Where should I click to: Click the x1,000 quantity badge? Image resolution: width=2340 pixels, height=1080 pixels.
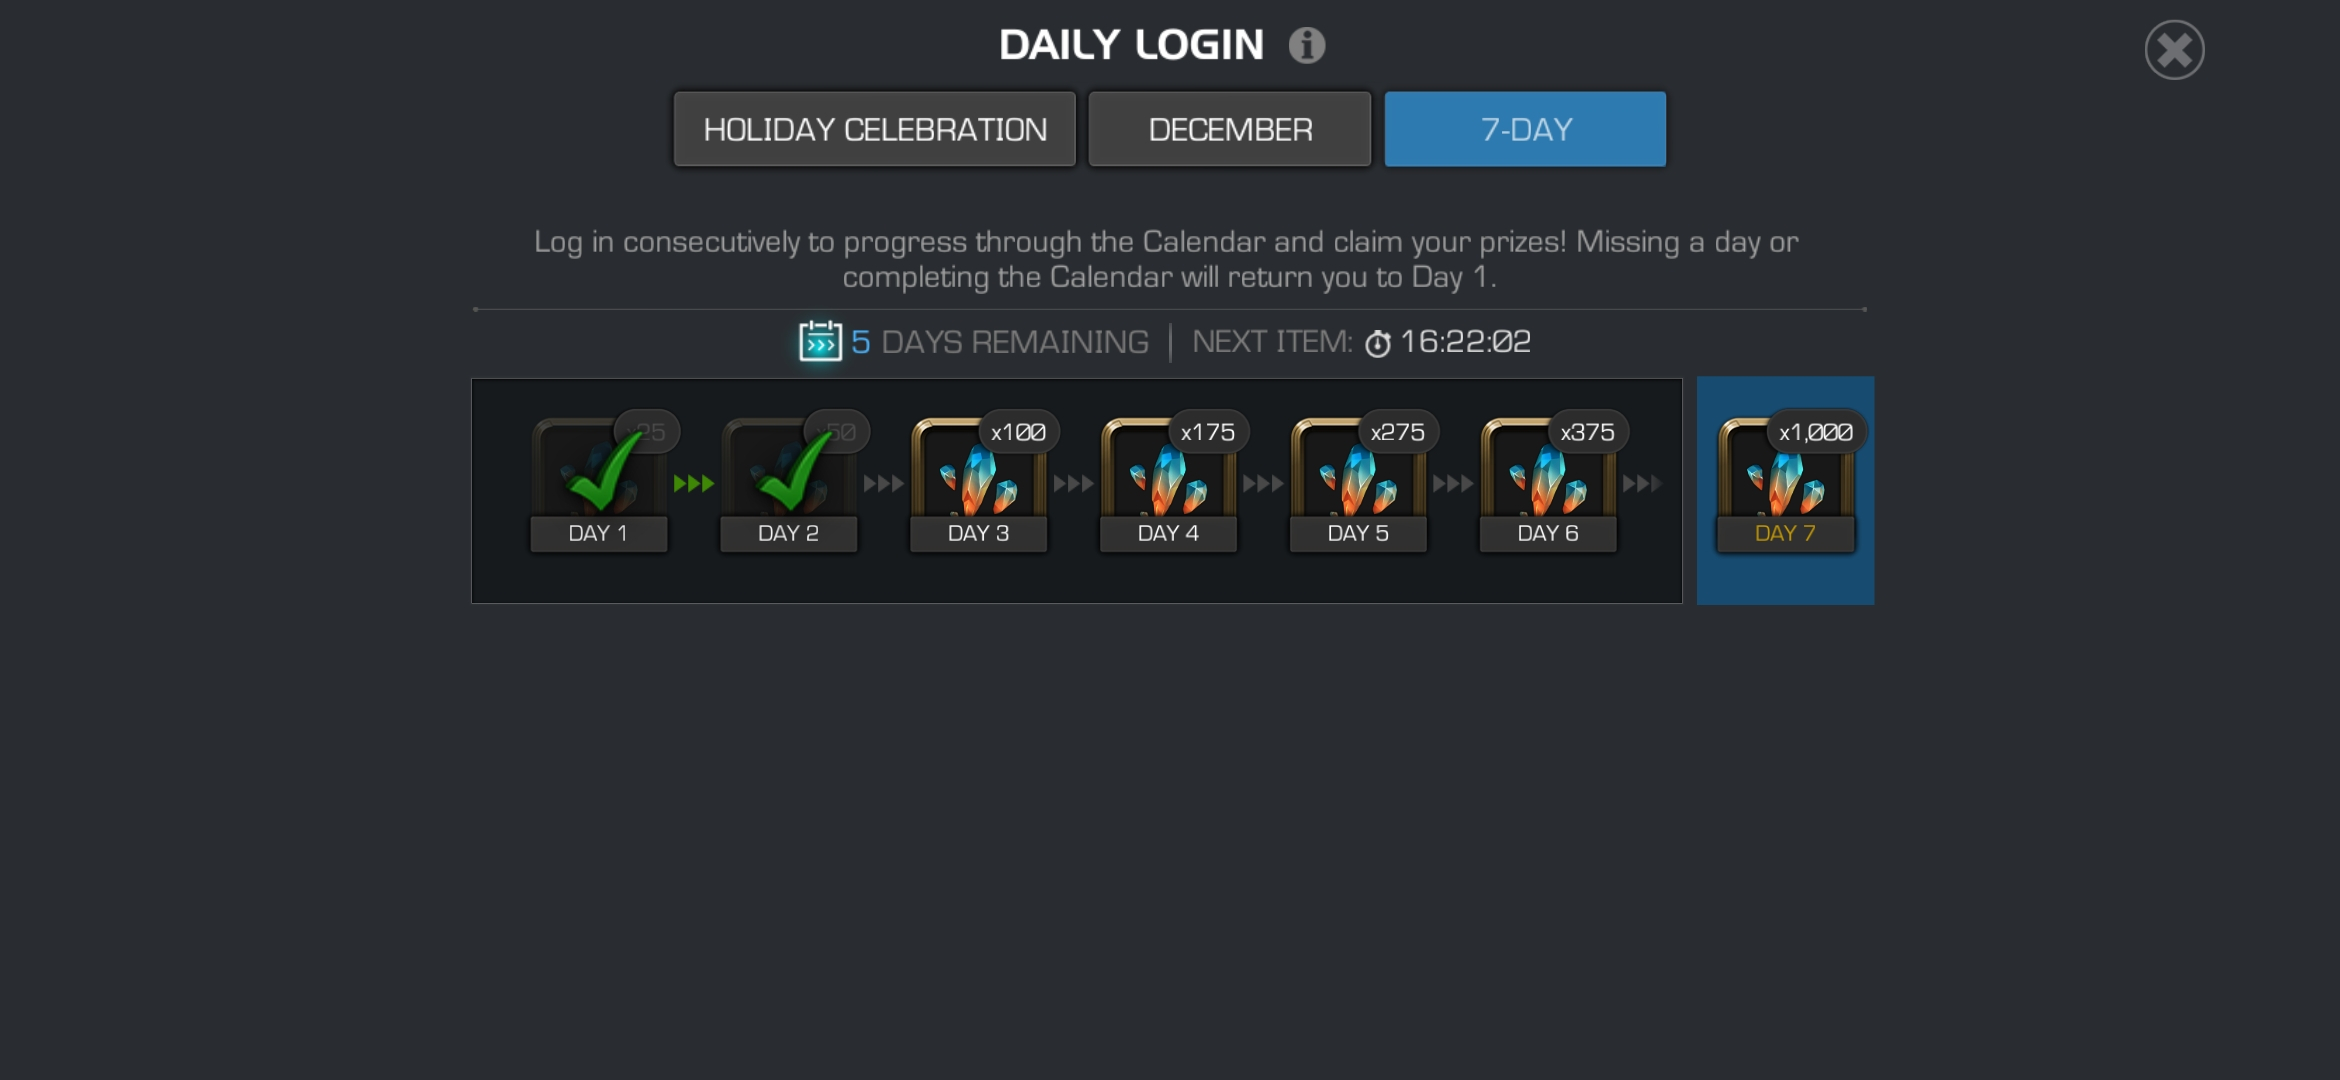(1816, 432)
